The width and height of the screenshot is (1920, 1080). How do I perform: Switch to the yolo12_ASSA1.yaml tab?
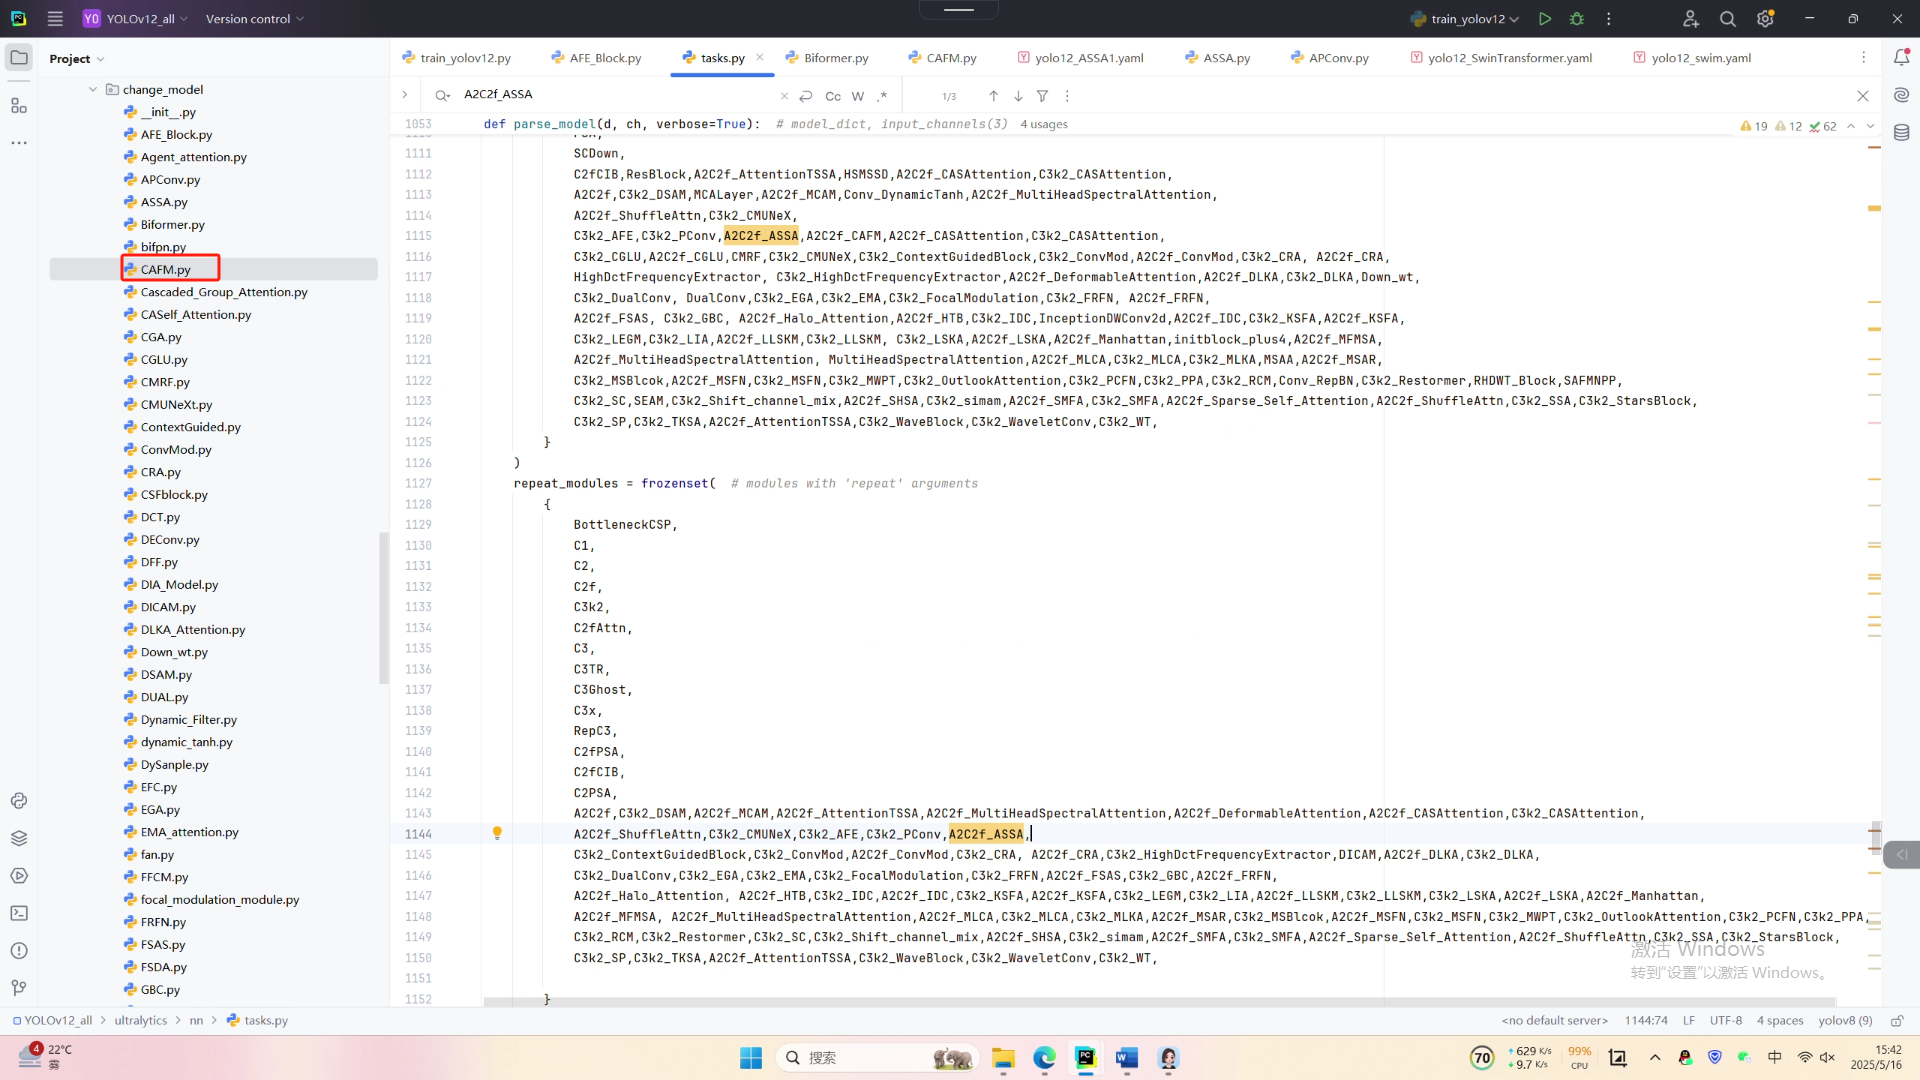pyautogui.click(x=1088, y=58)
